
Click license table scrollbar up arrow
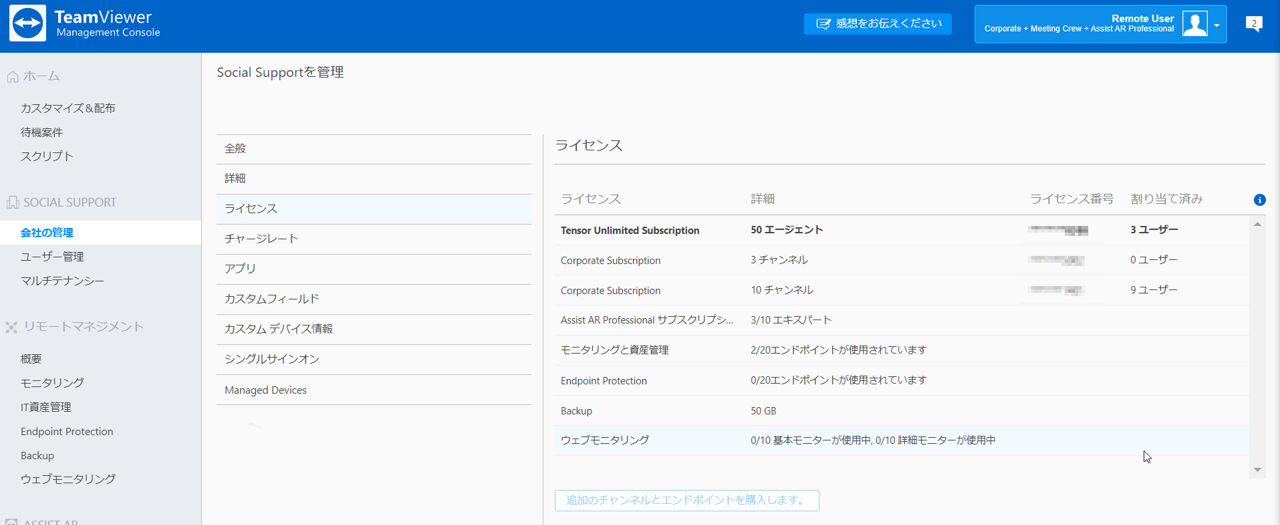click(x=1258, y=223)
